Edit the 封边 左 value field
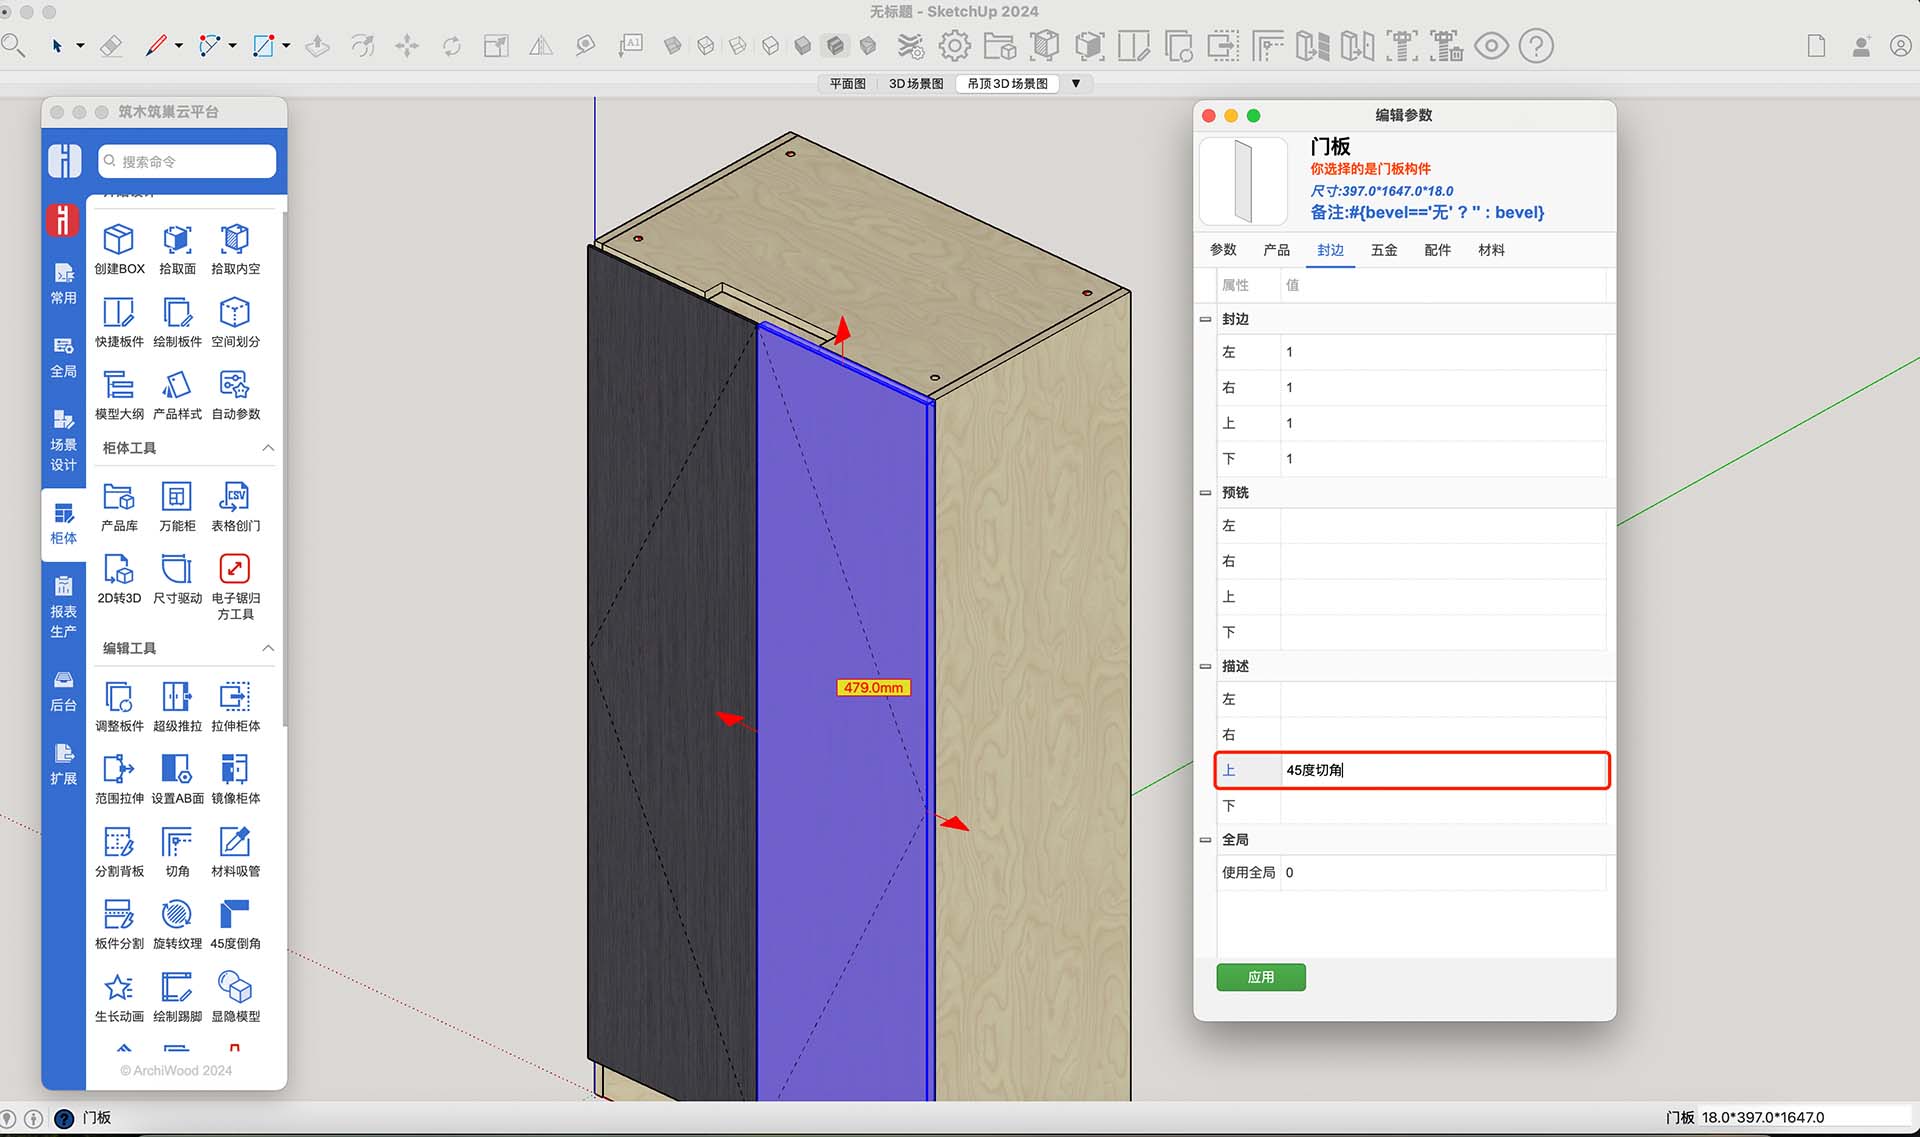1920x1137 pixels. click(1442, 352)
